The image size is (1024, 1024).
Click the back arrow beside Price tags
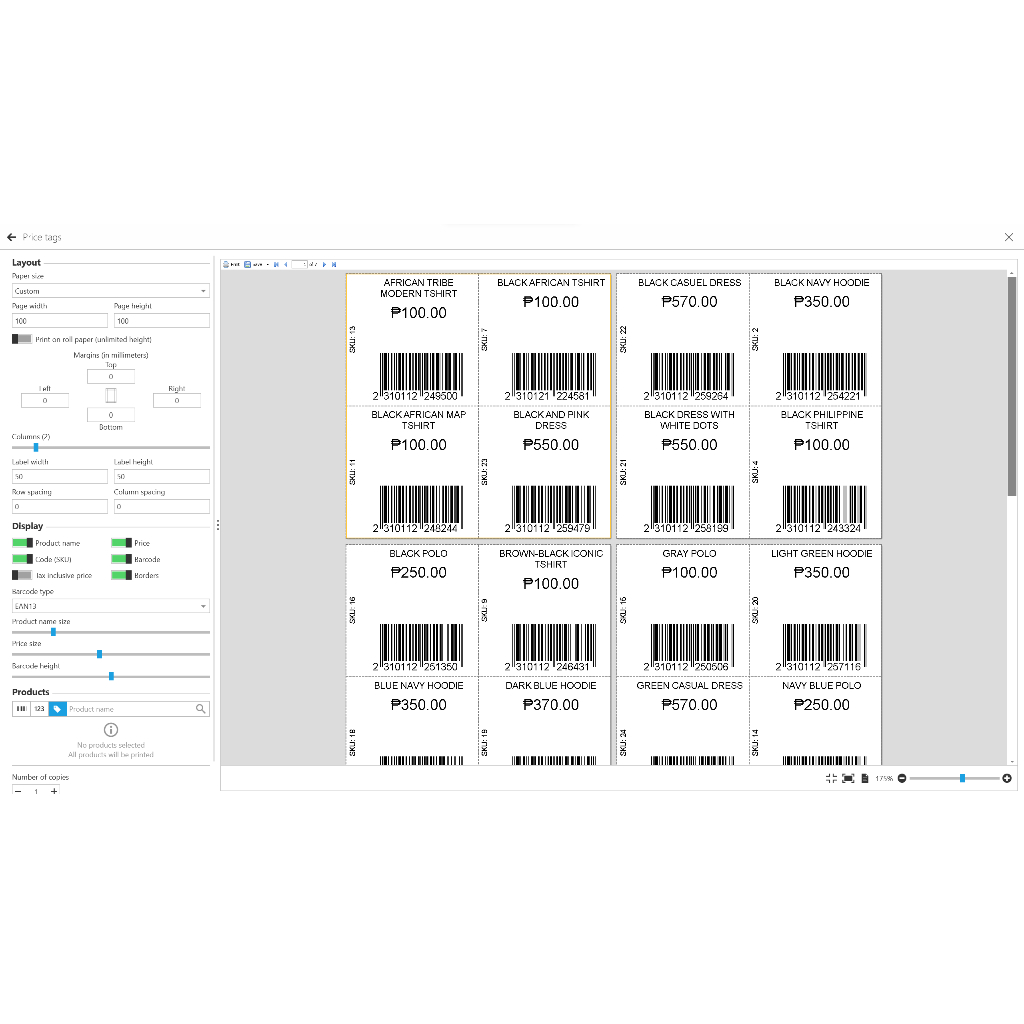click(x=12, y=237)
